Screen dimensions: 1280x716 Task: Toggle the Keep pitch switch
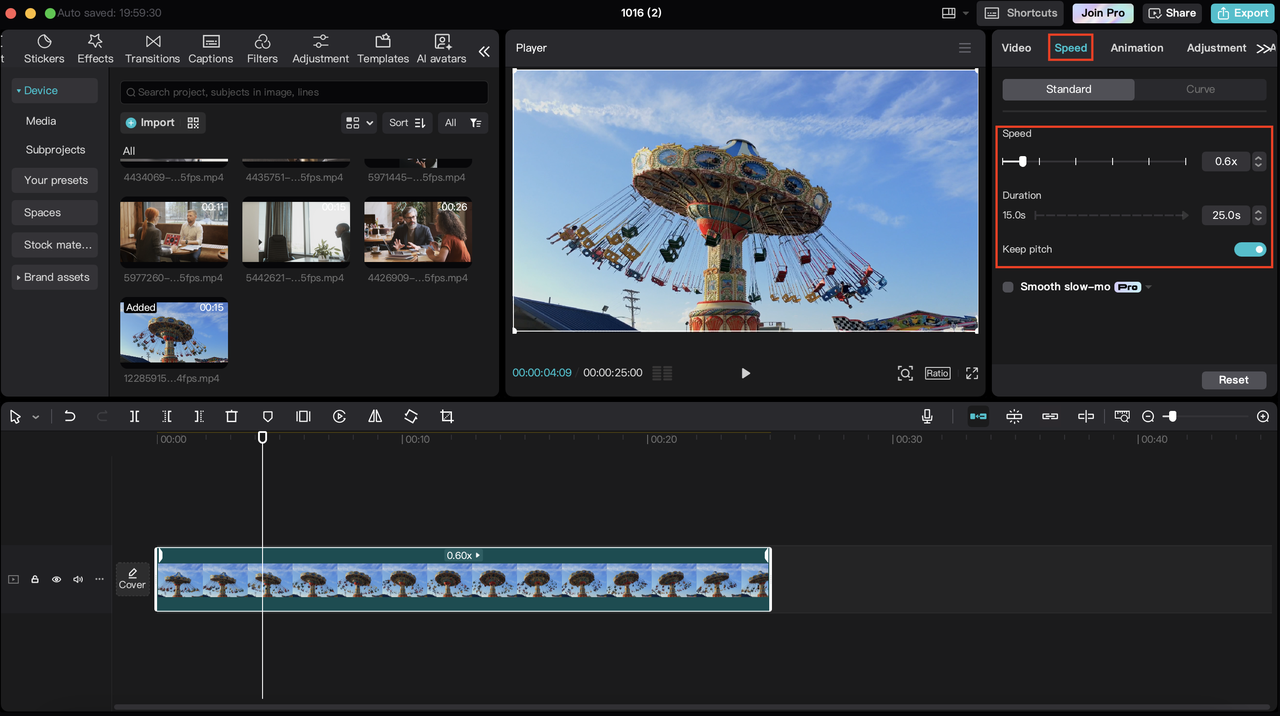tap(1250, 249)
